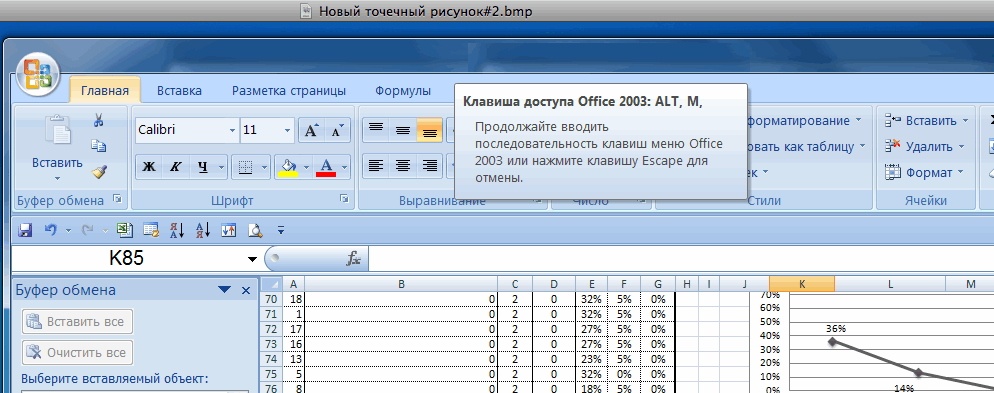The width and height of the screenshot is (994, 393).
Task: Decrease font size with the small A button
Action: (337, 131)
